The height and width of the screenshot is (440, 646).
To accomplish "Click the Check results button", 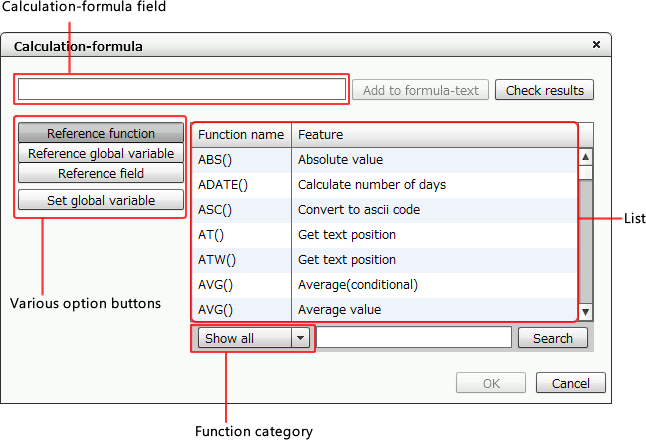I will point(544,90).
